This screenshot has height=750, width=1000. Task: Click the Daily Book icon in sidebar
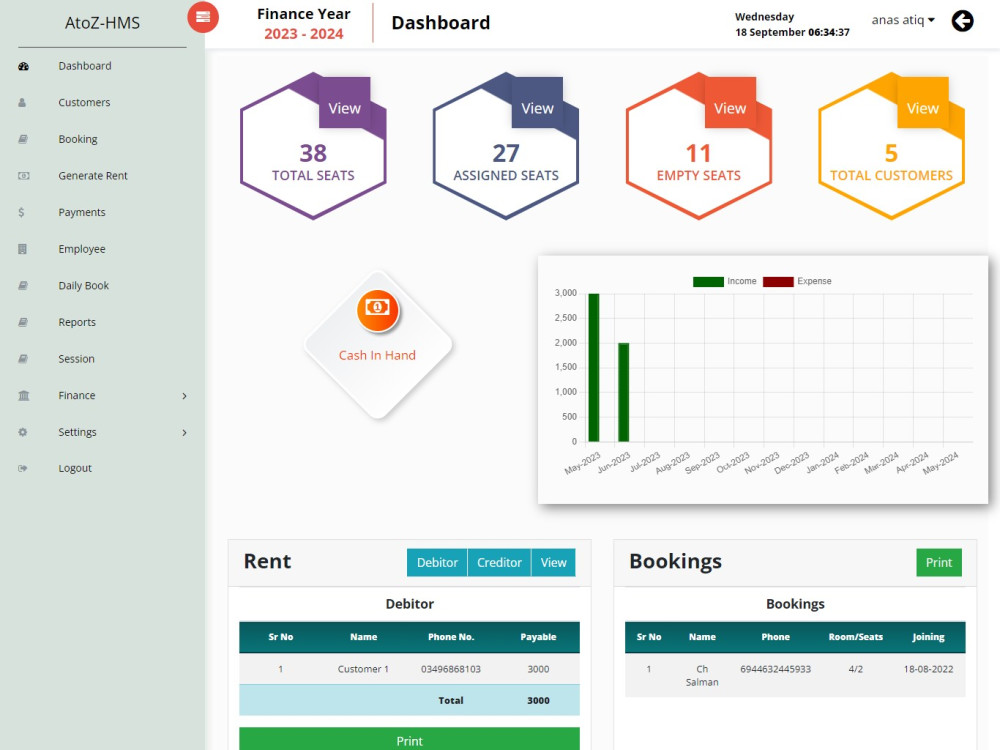pyautogui.click(x=23, y=286)
